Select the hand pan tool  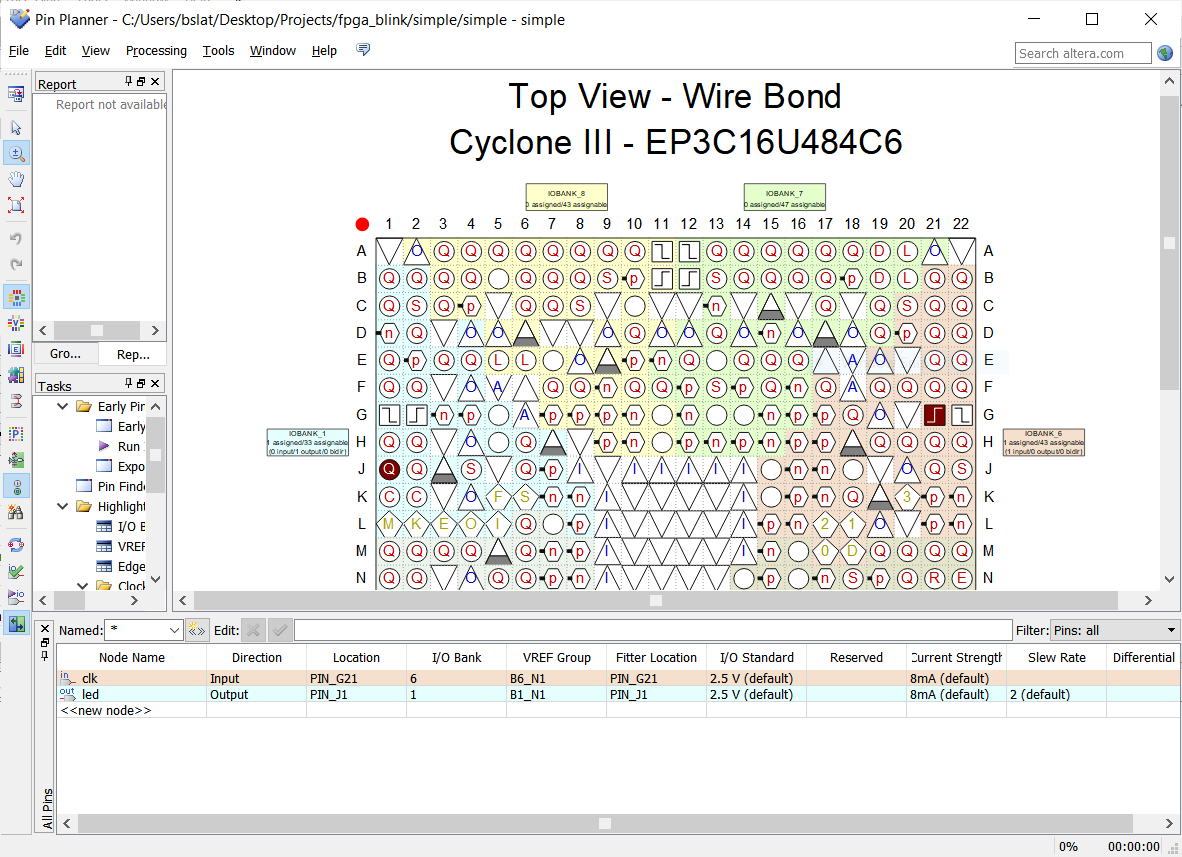(x=16, y=179)
